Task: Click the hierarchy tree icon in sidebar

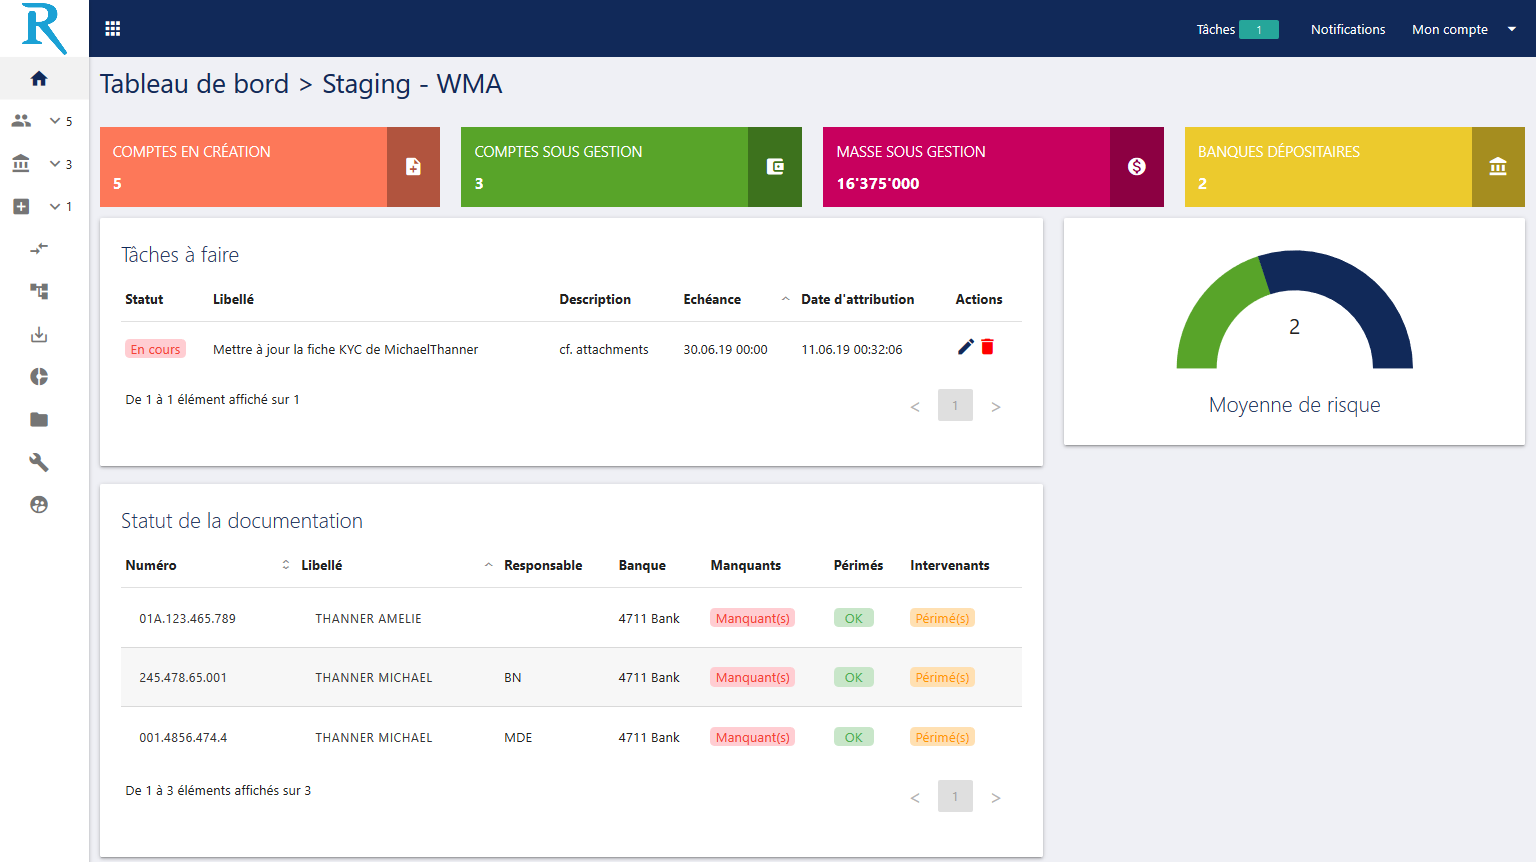Action: 39,291
